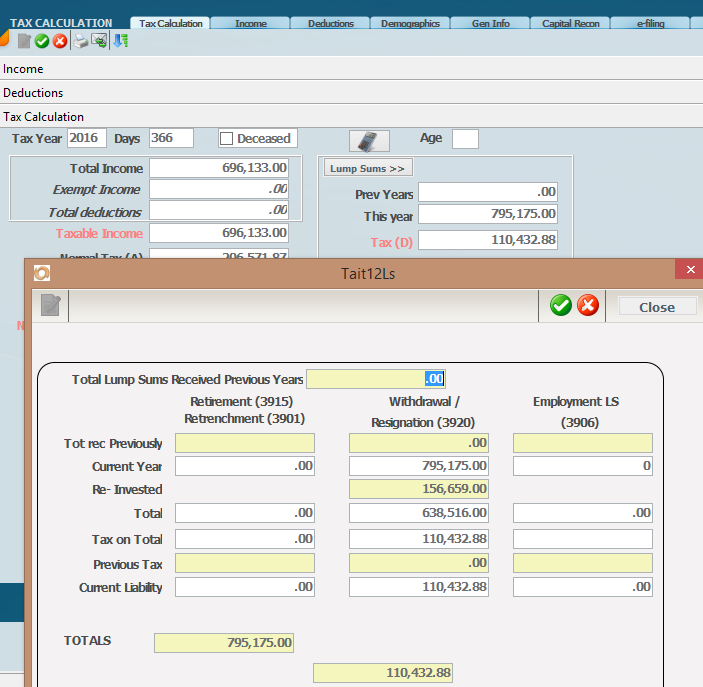The width and height of the screenshot is (703, 687).
Task: Click the blue down-arrow sort icon
Action: [120, 41]
